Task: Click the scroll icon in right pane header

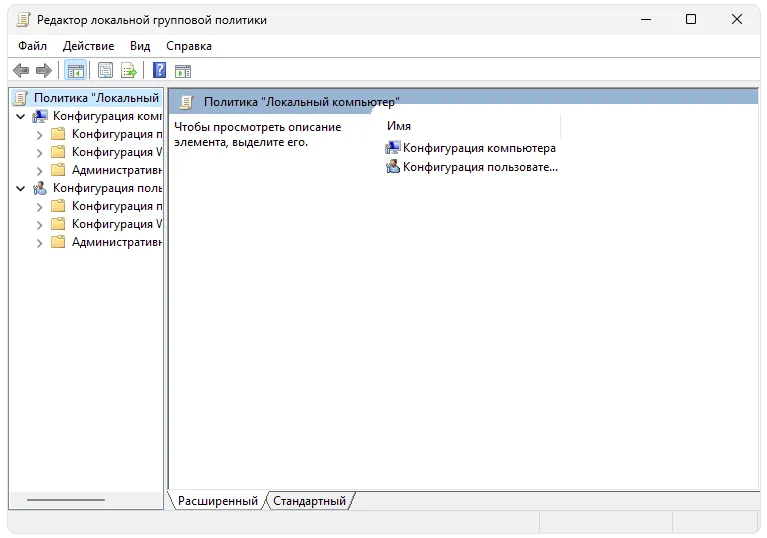Action: click(186, 102)
